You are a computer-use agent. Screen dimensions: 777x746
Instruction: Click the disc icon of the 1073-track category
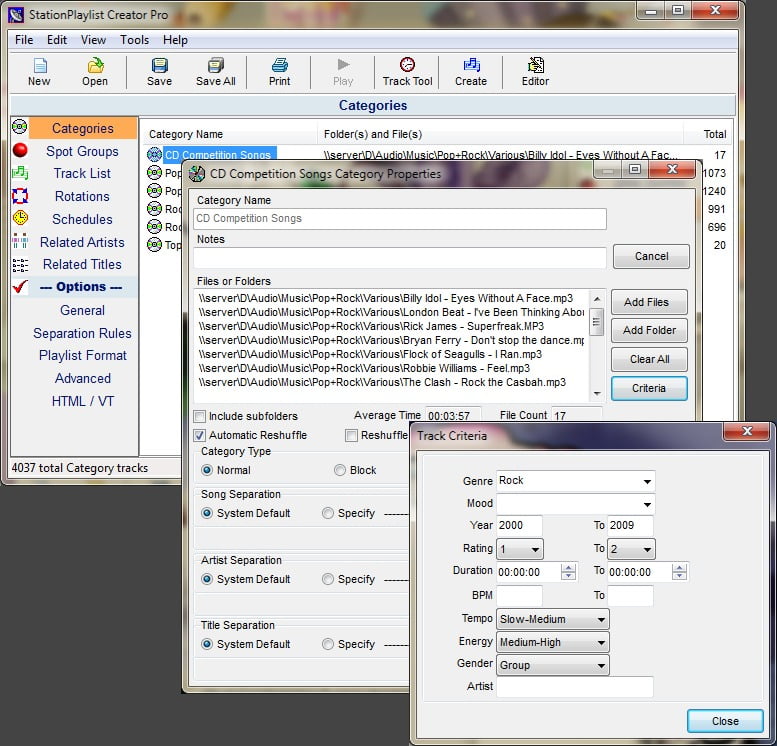click(155, 172)
